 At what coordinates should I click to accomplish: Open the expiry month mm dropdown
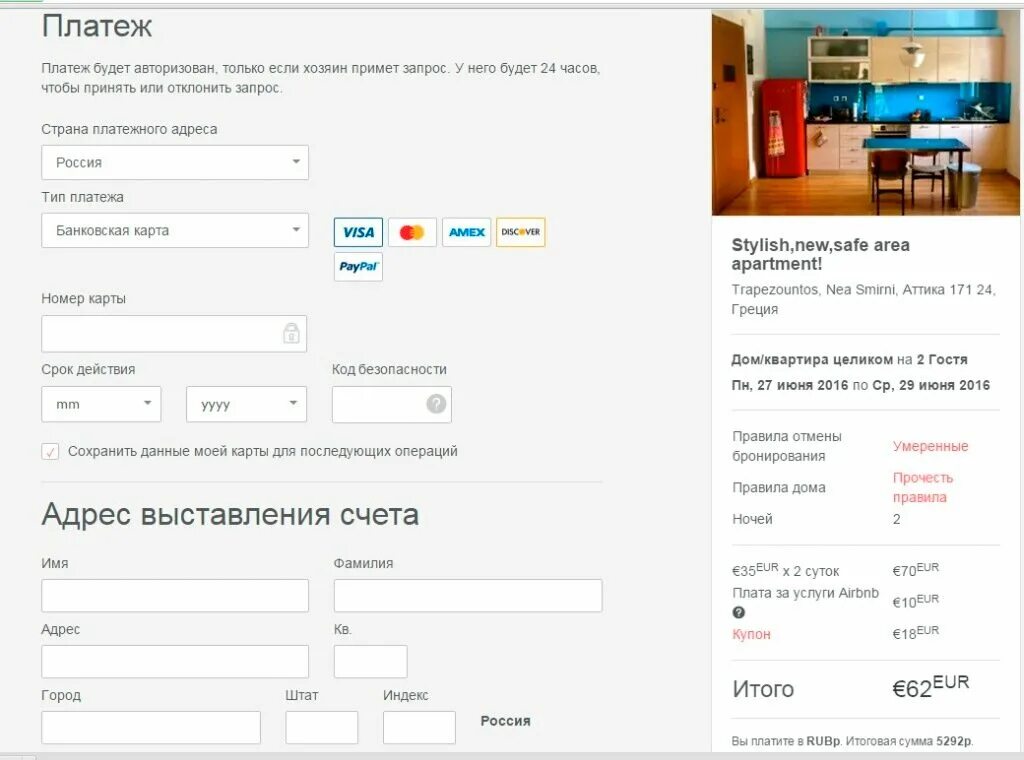click(x=101, y=404)
